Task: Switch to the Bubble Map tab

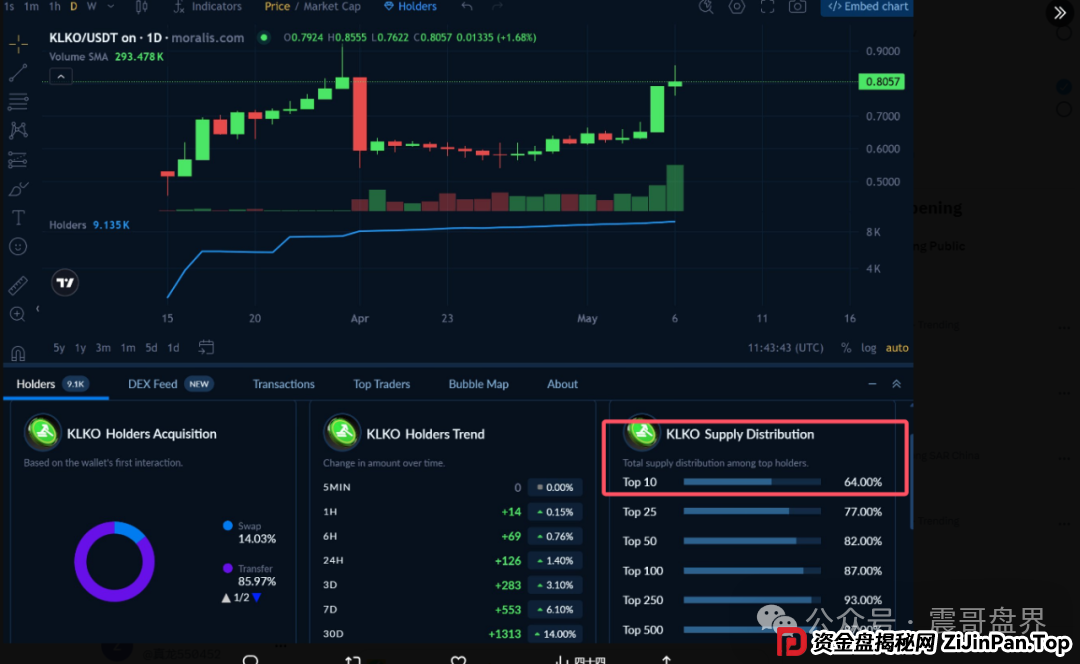Action: click(x=477, y=384)
